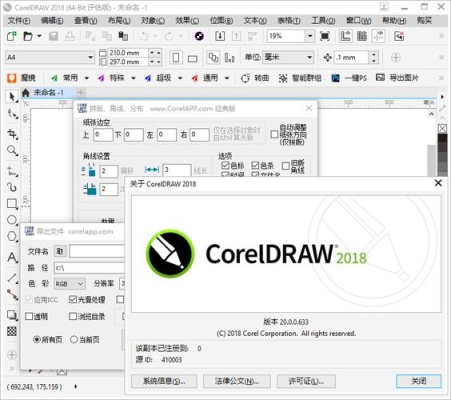The height and width of the screenshot is (400, 451).
Task: Open the RGB 色彩 dropdown
Action: tap(69, 284)
